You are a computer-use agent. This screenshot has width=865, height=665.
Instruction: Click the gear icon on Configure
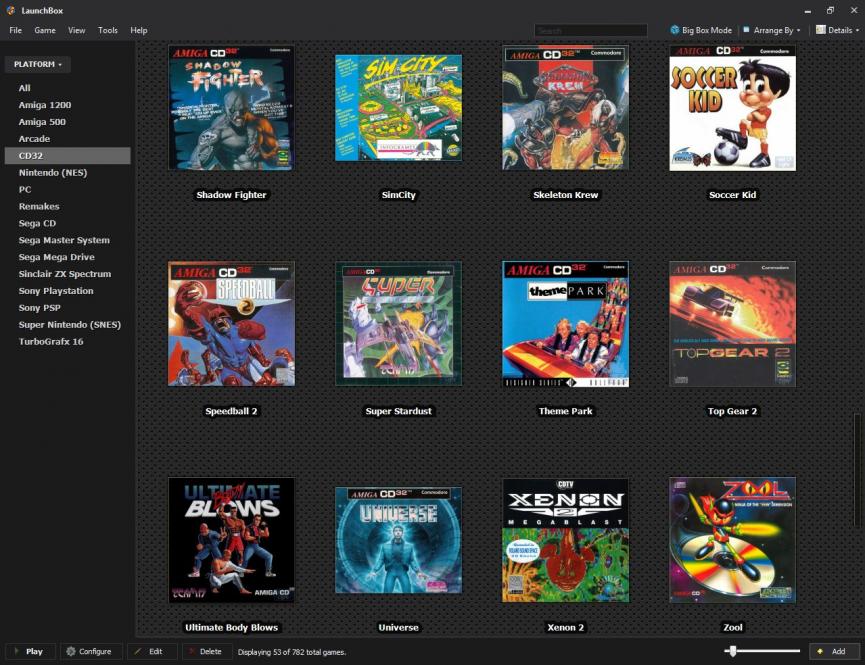[x=71, y=651]
